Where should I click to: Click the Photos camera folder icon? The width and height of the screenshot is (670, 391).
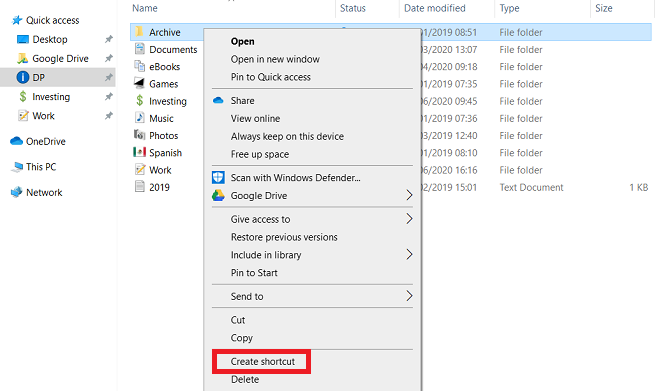coord(139,135)
